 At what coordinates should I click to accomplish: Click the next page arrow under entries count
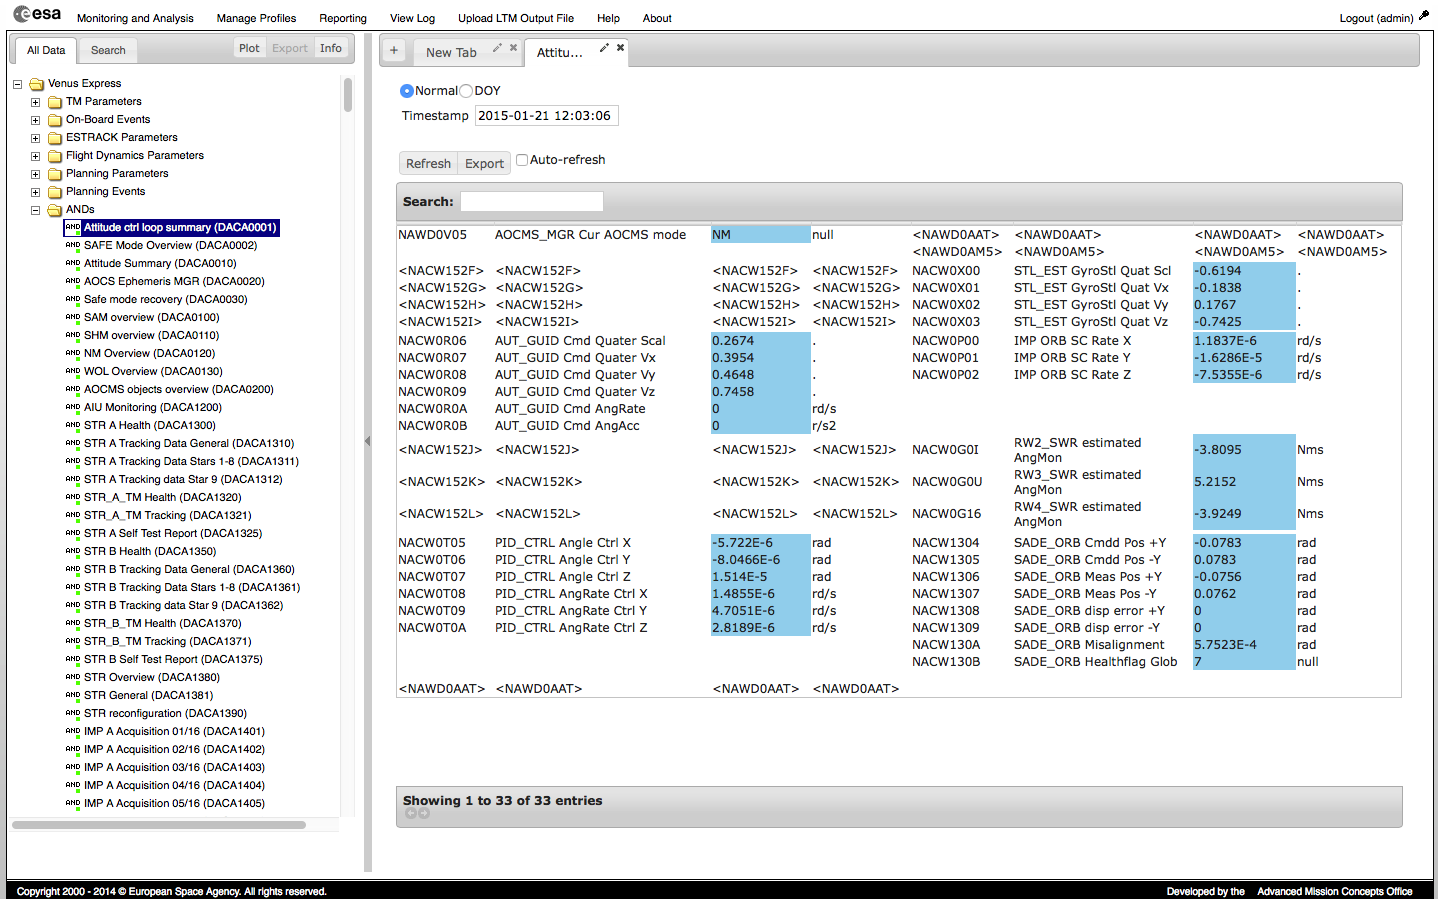(424, 814)
